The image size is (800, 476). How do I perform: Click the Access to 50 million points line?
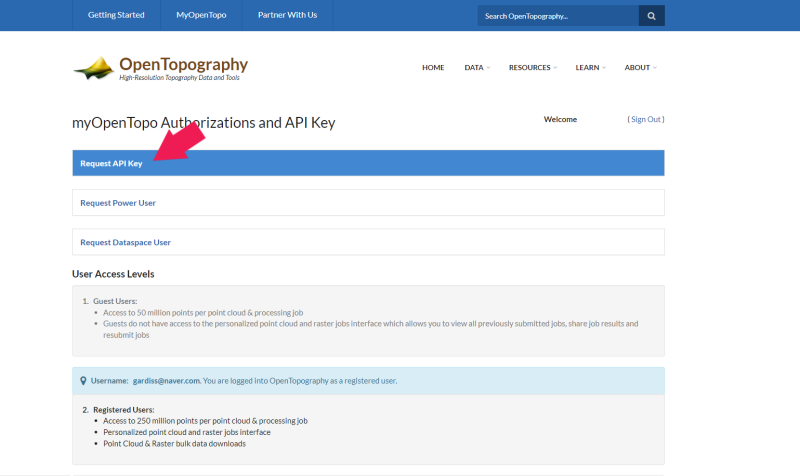point(203,313)
